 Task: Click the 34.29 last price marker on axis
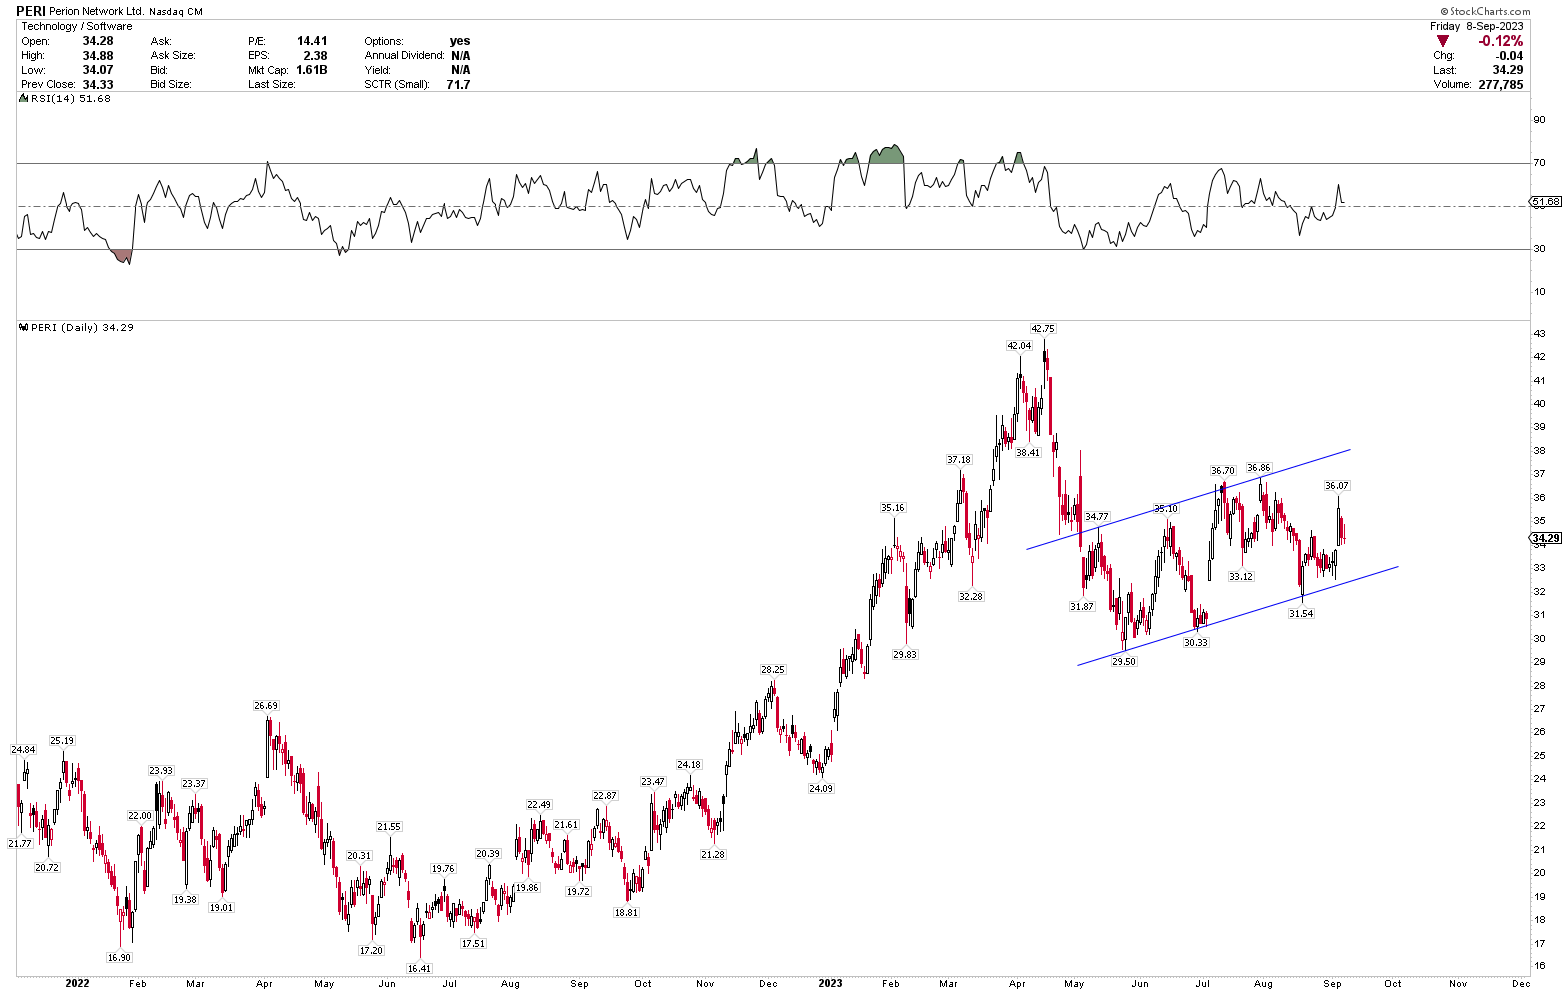(x=1543, y=537)
